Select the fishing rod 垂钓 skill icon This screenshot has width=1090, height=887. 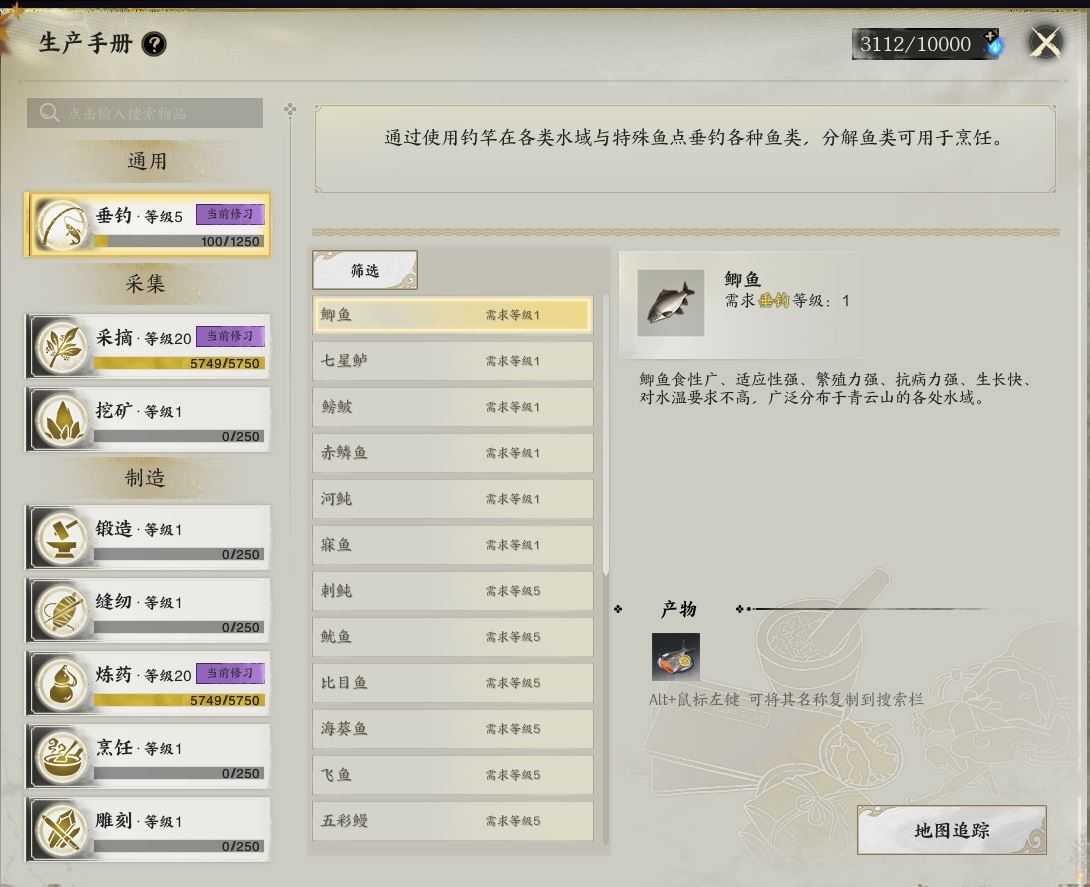click(x=62, y=225)
